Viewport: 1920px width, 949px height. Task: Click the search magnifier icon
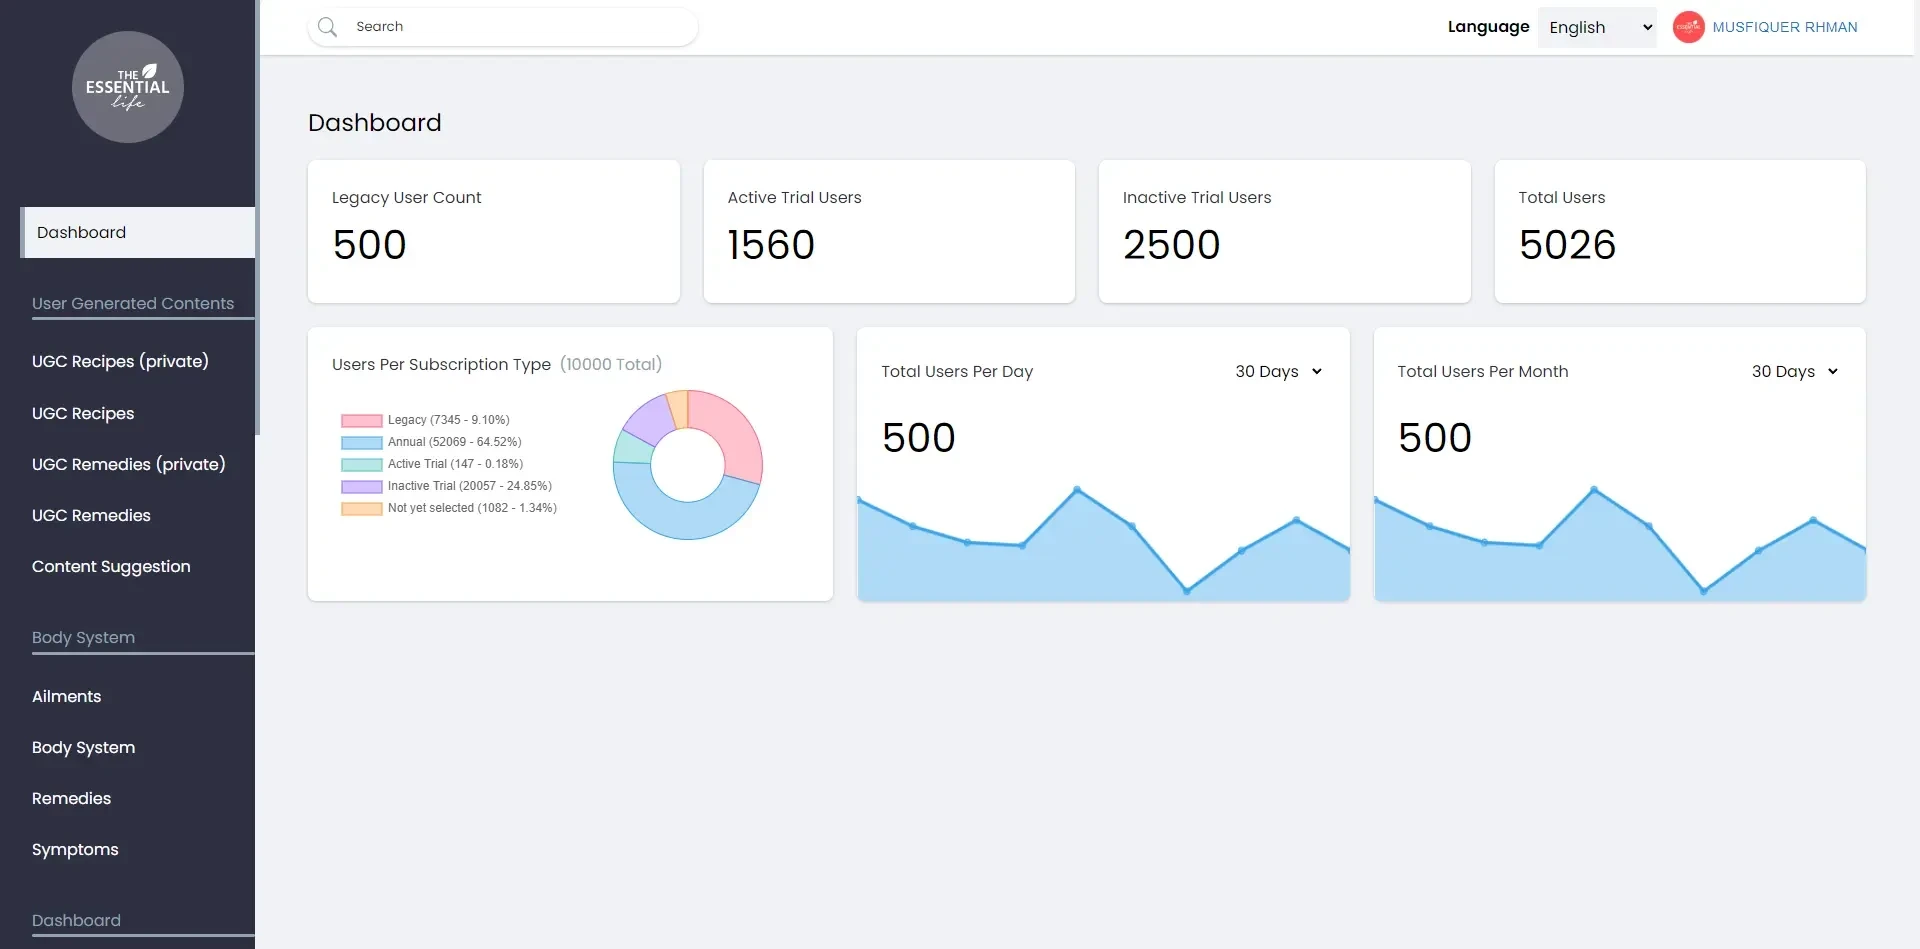click(x=327, y=27)
